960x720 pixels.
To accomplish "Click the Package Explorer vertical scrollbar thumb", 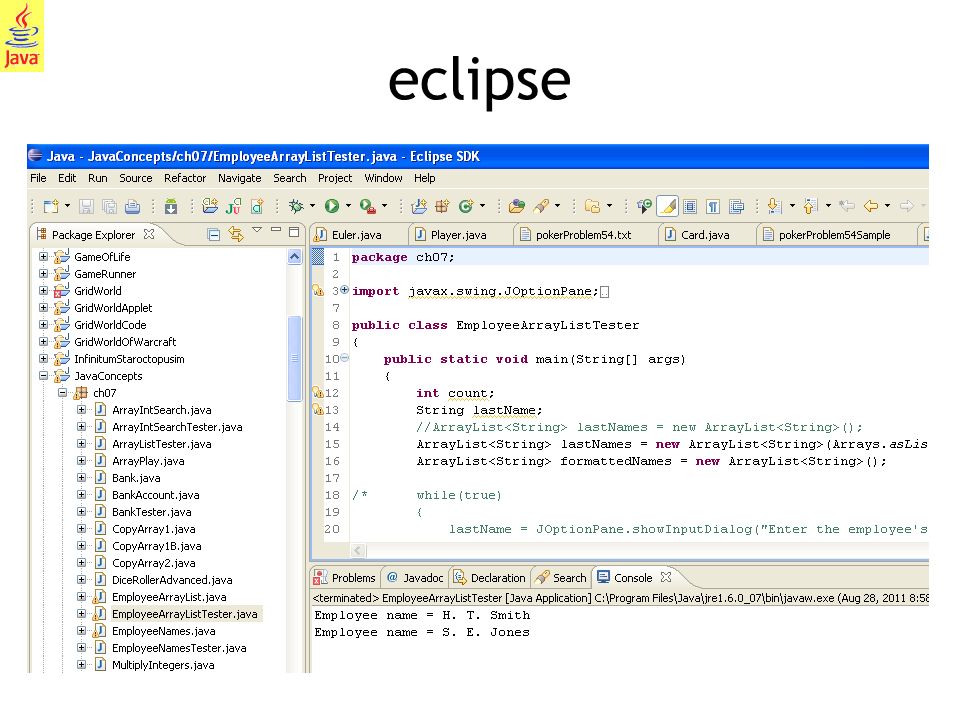I will pyautogui.click(x=294, y=358).
